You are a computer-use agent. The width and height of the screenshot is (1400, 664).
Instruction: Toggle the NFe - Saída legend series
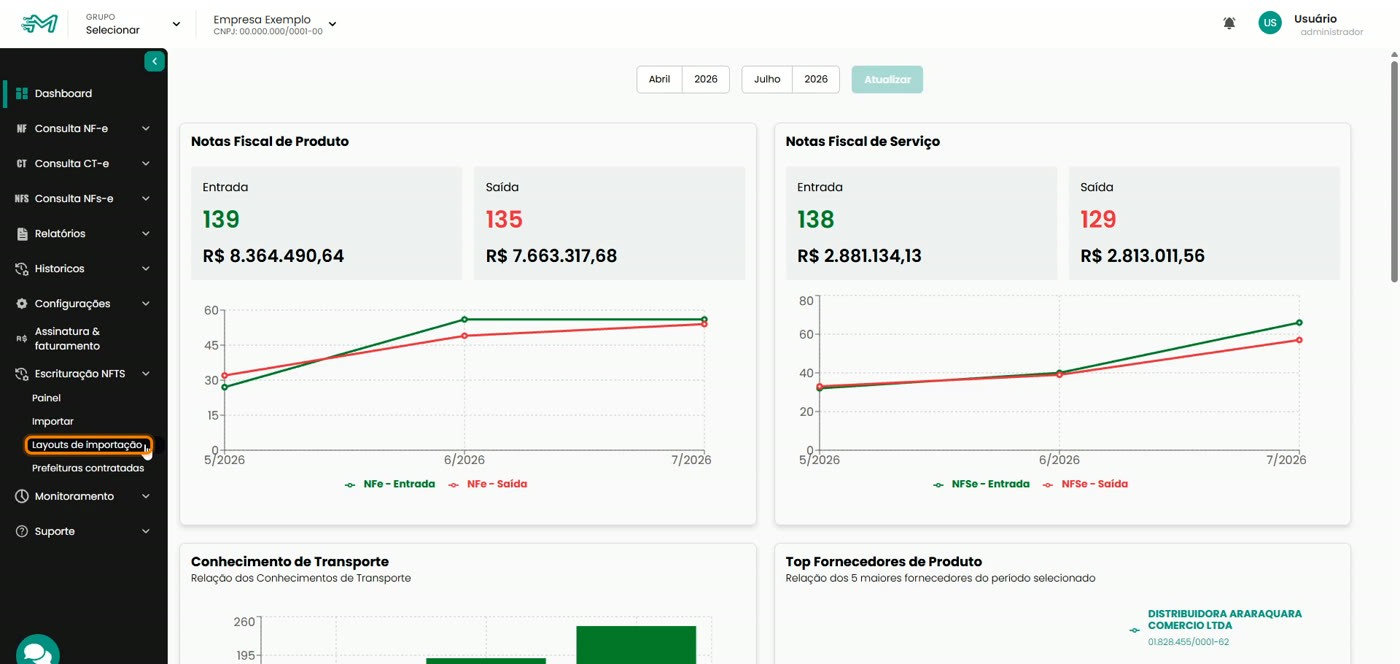(488, 484)
